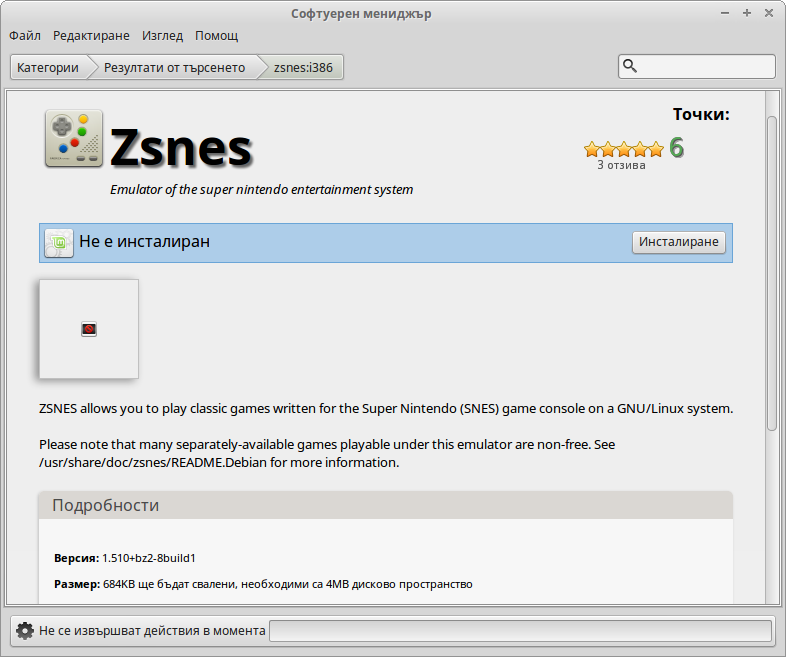Click the emulator subtitle description
This screenshot has width=786, height=657.
point(262,189)
